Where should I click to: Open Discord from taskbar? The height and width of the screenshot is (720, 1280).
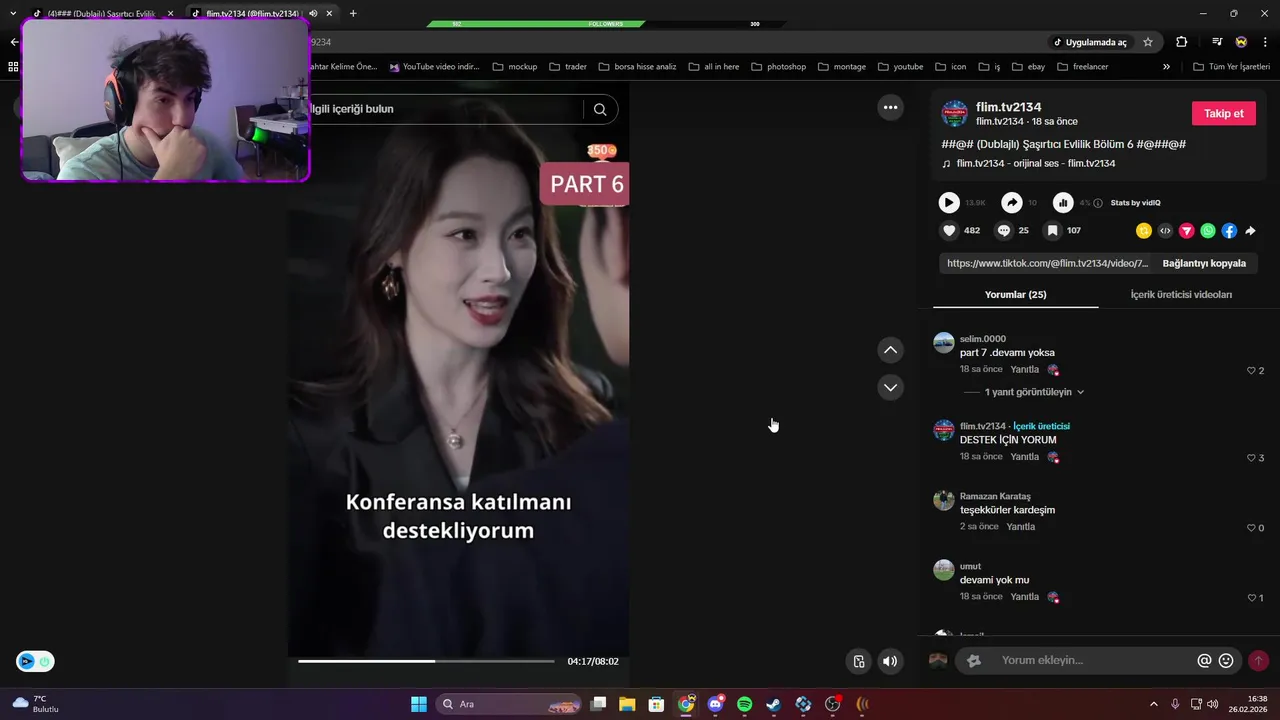point(715,704)
